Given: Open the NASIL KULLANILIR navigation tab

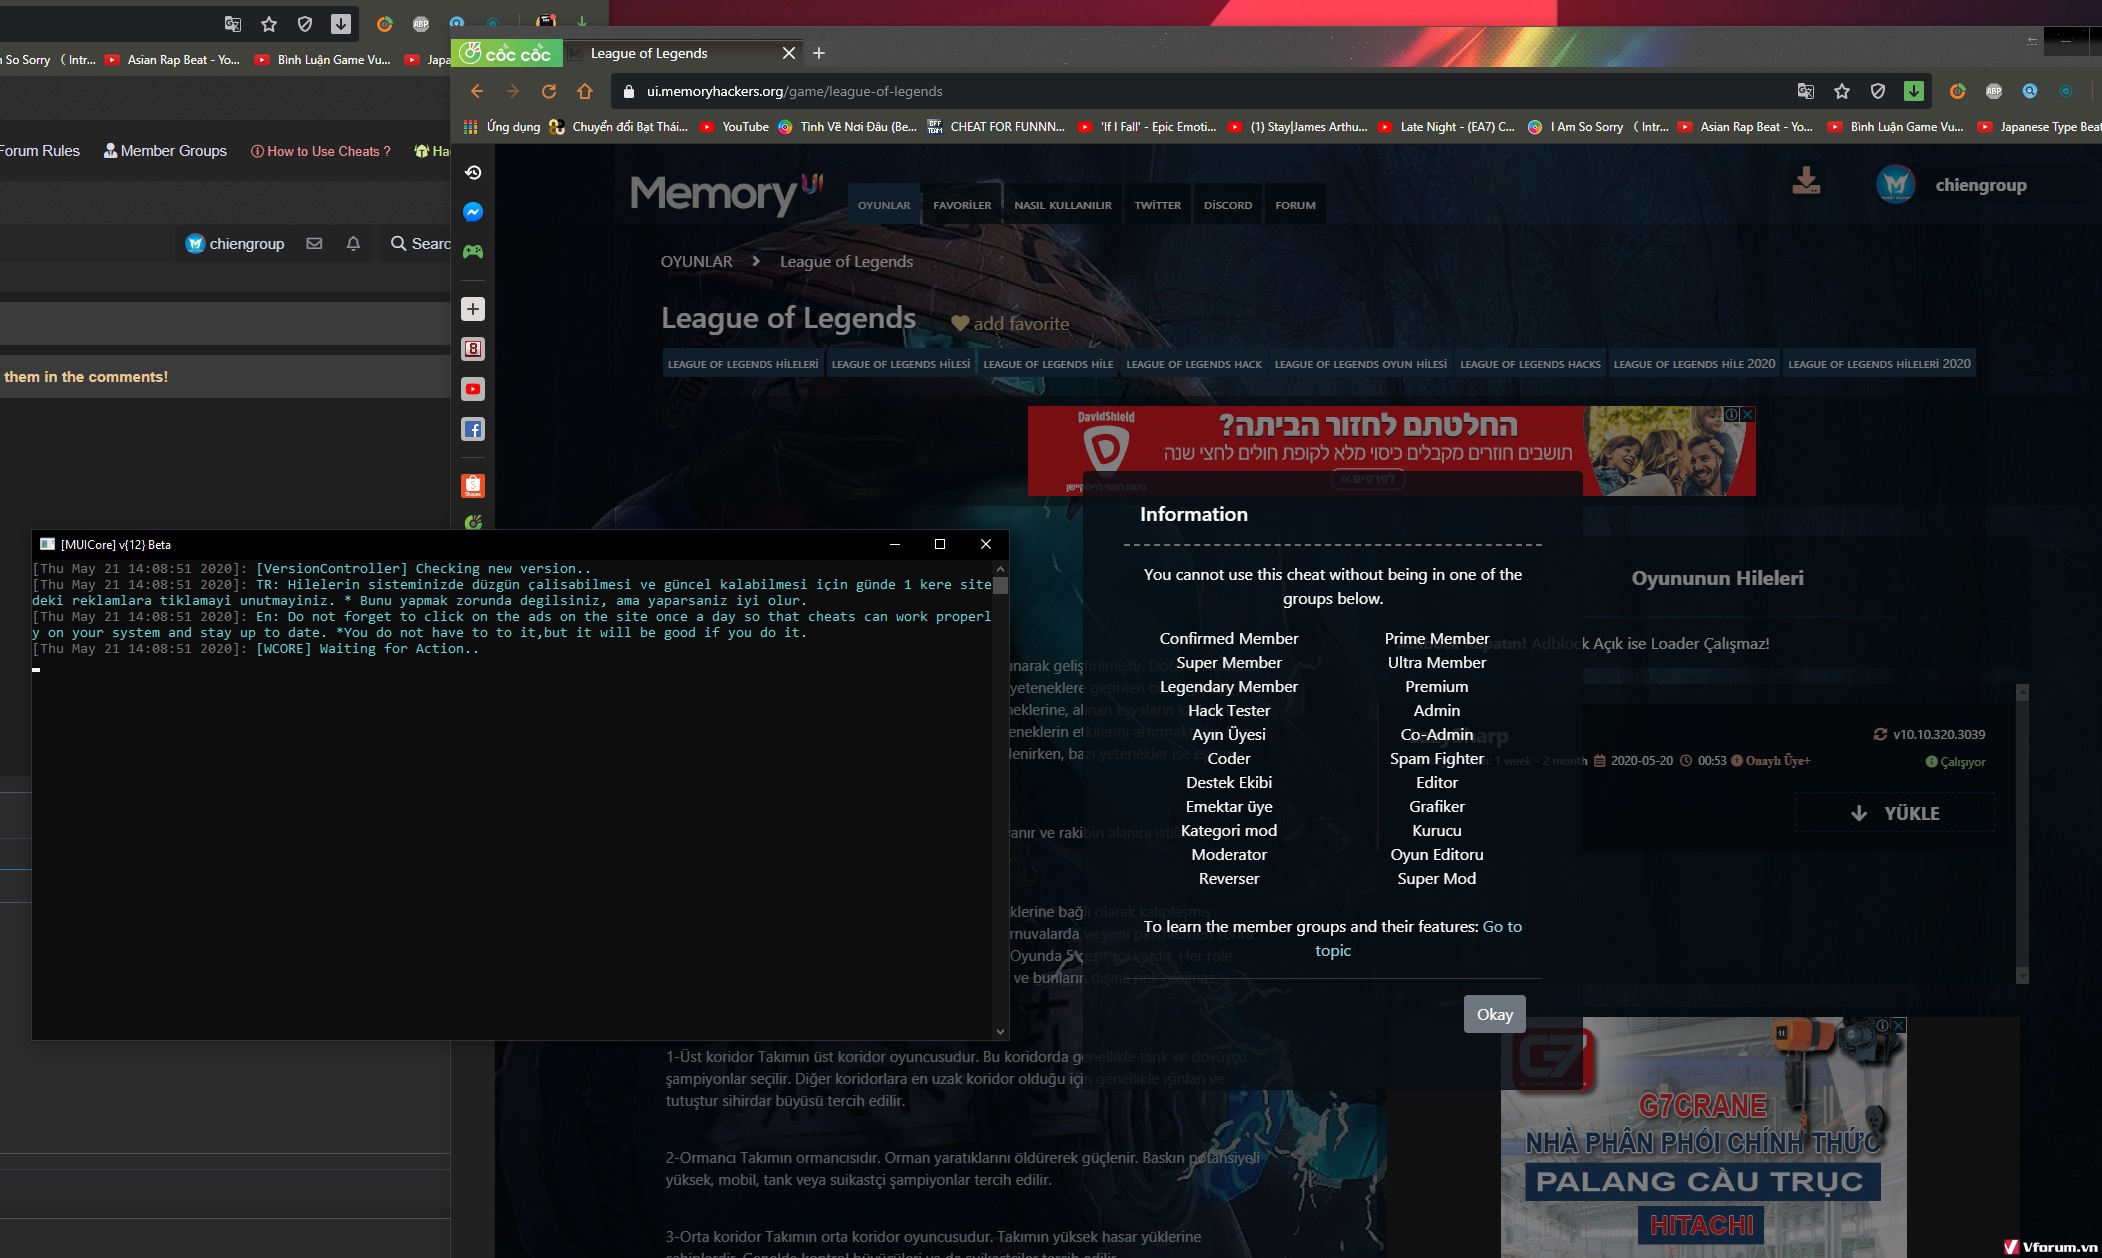Looking at the screenshot, I should click(1063, 205).
